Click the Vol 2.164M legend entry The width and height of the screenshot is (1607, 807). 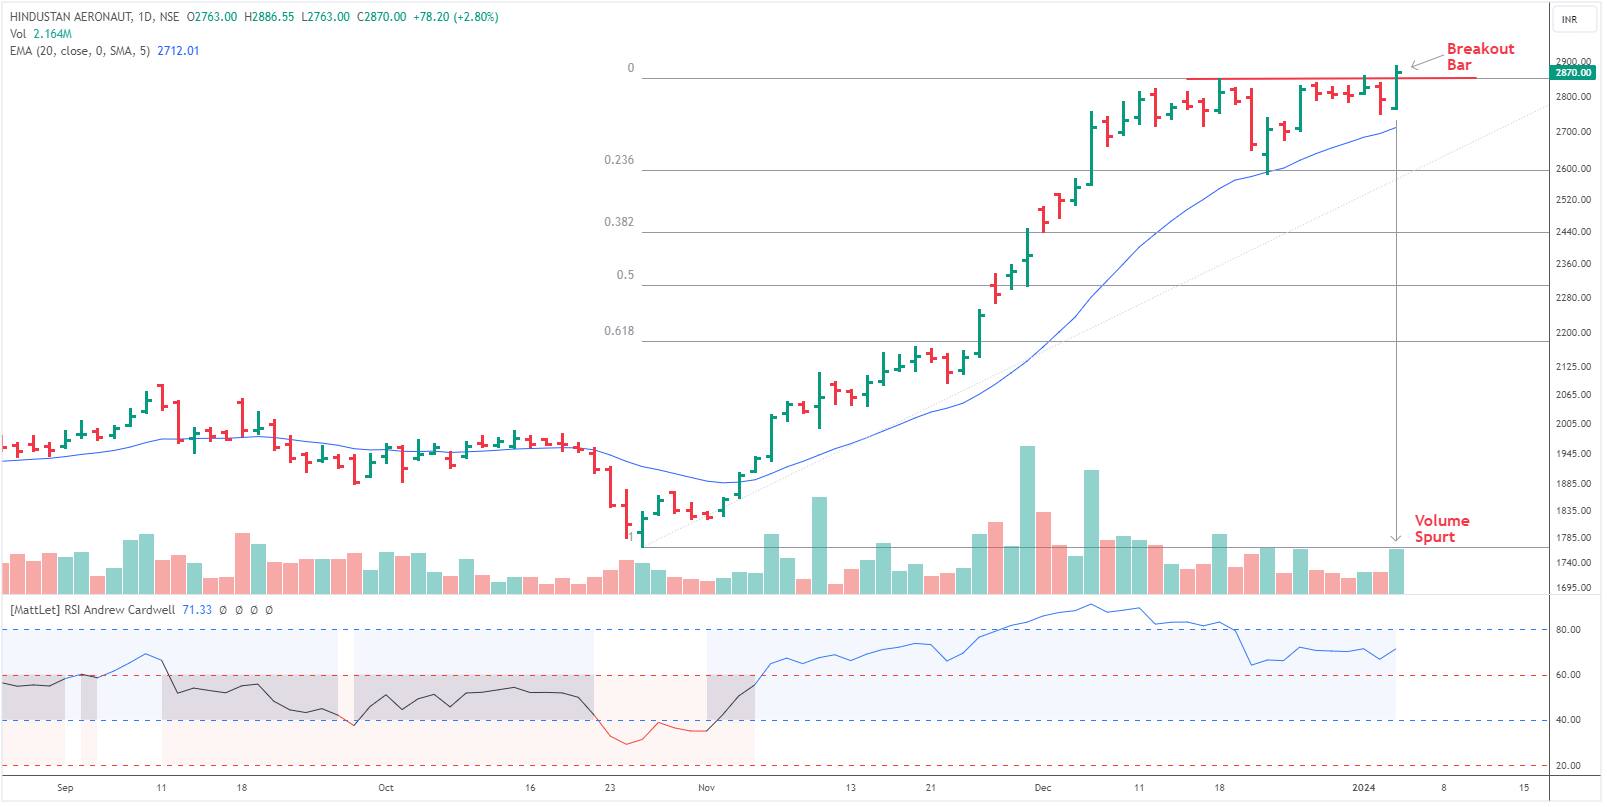point(40,34)
